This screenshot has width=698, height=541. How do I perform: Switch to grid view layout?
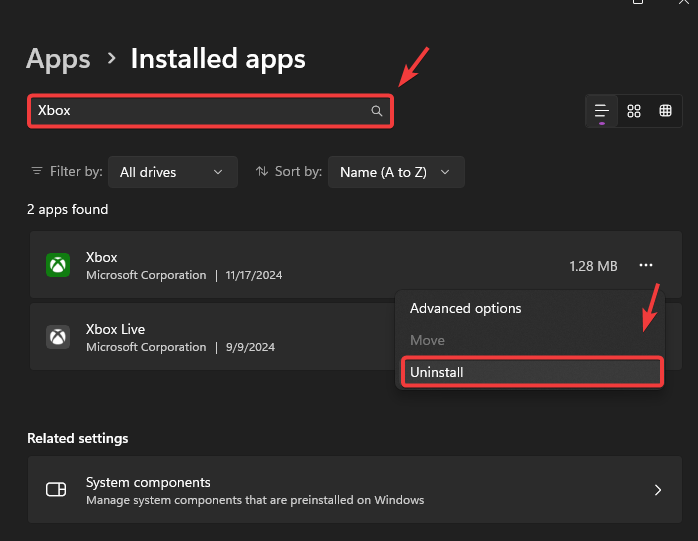pos(633,111)
